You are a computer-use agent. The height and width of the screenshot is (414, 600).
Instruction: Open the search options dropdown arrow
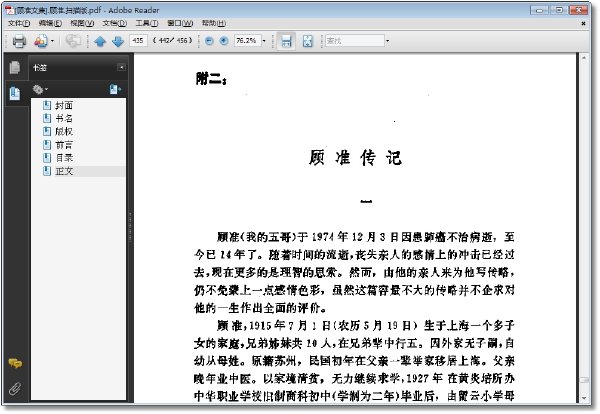click(x=387, y=41)
